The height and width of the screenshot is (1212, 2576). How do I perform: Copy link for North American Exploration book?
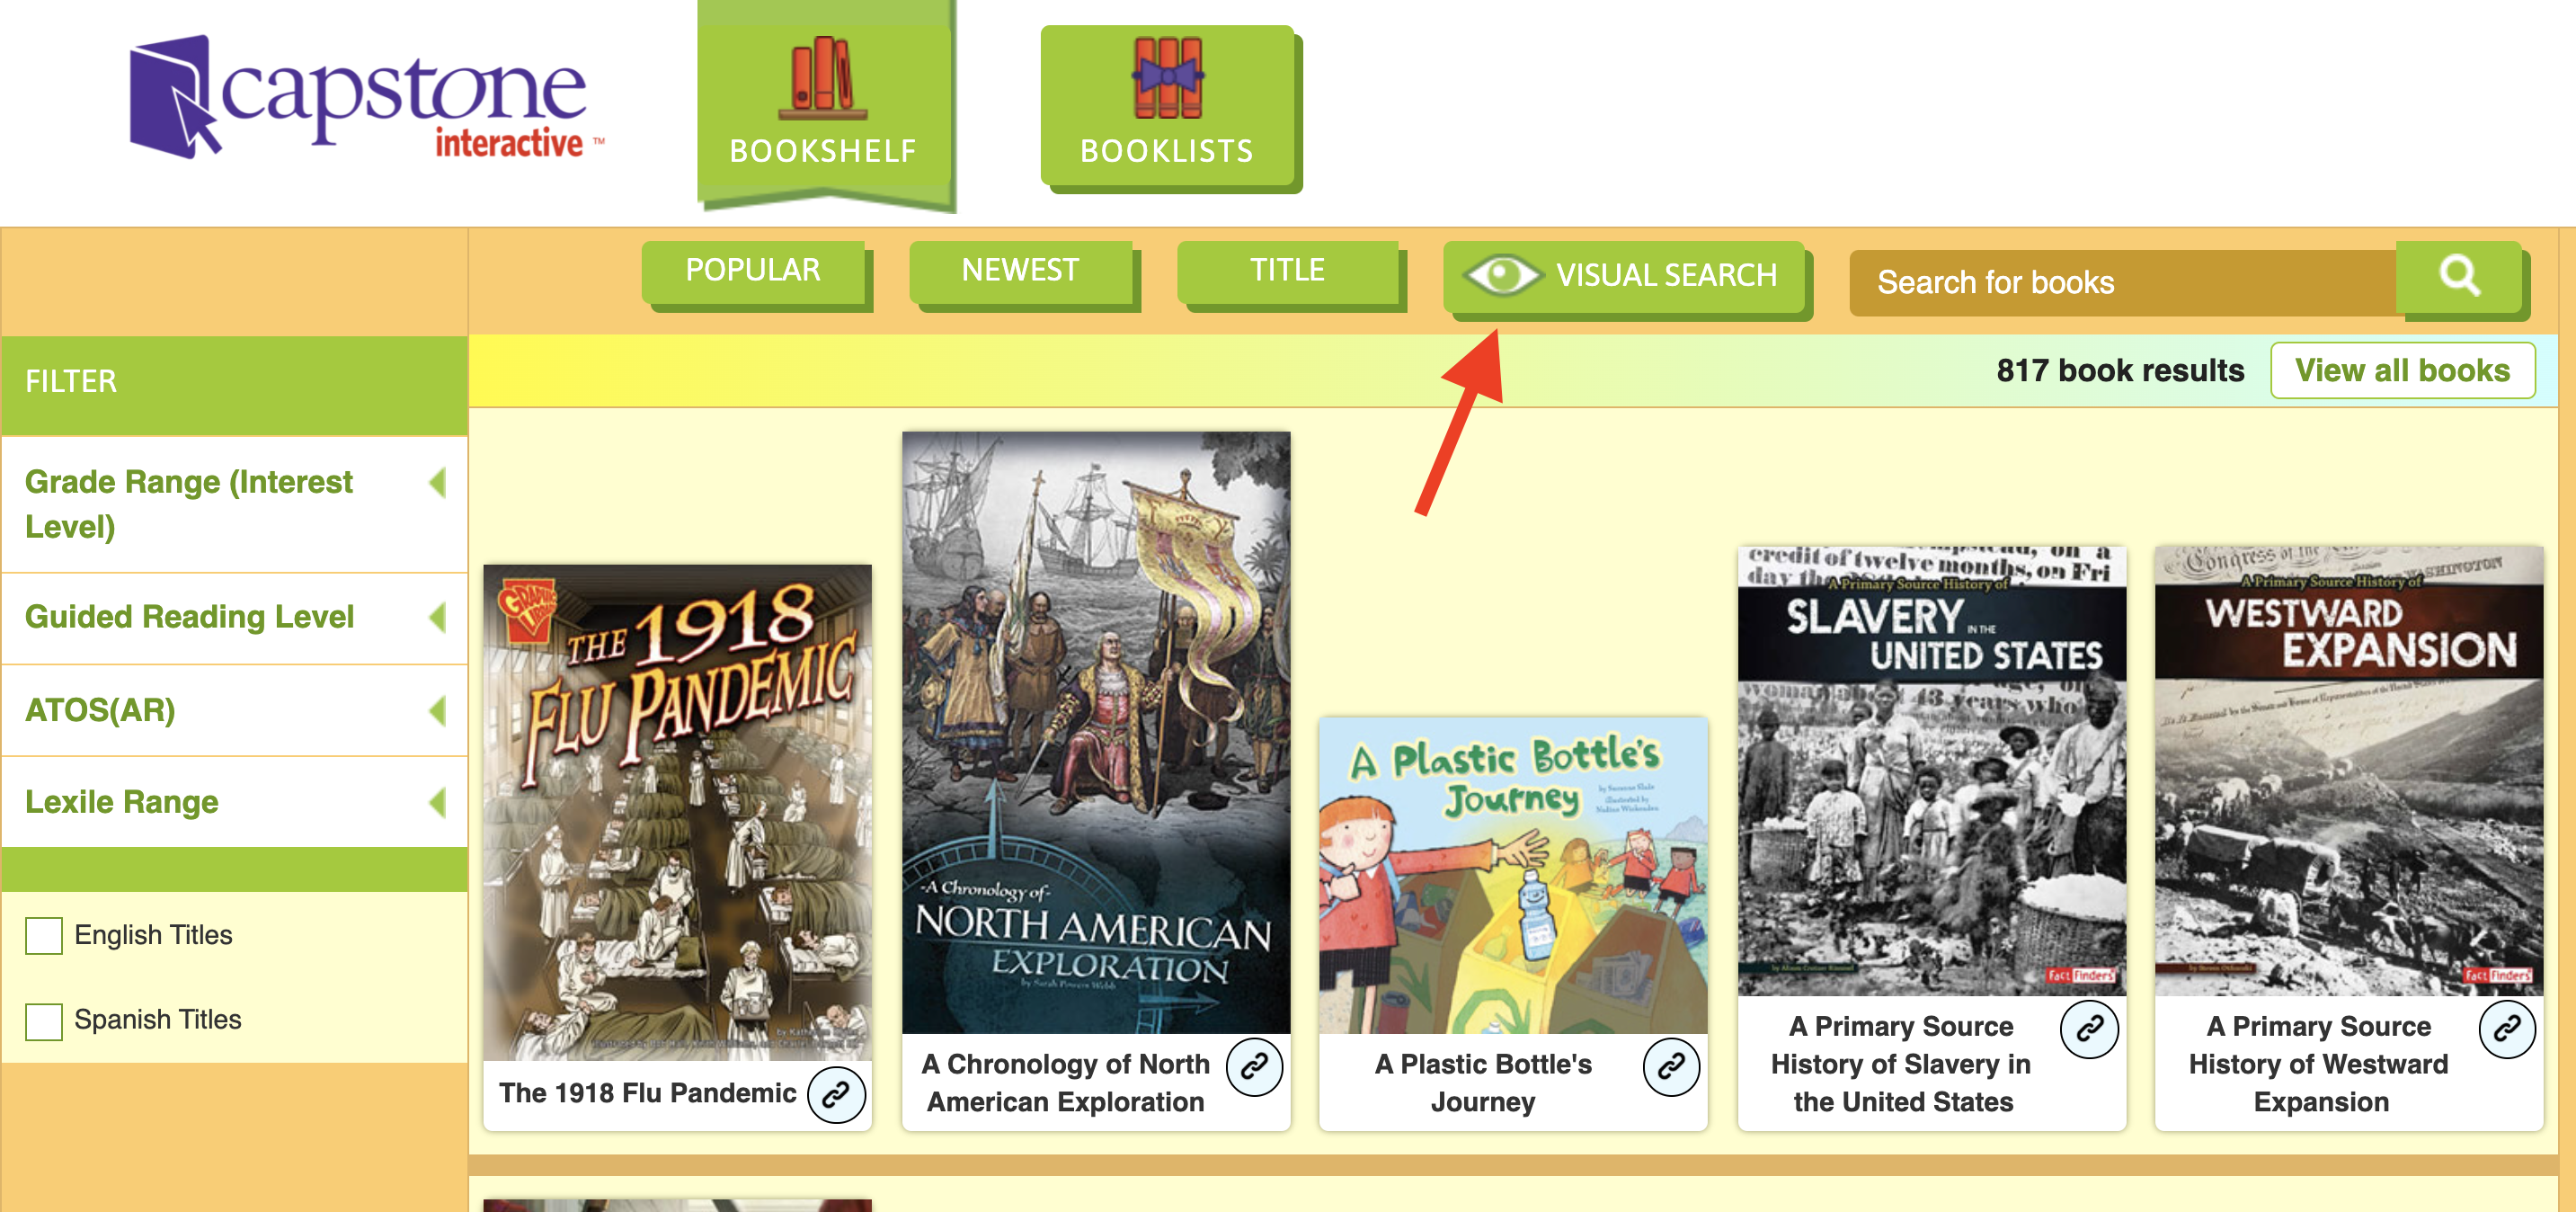click(1254, 1066)
